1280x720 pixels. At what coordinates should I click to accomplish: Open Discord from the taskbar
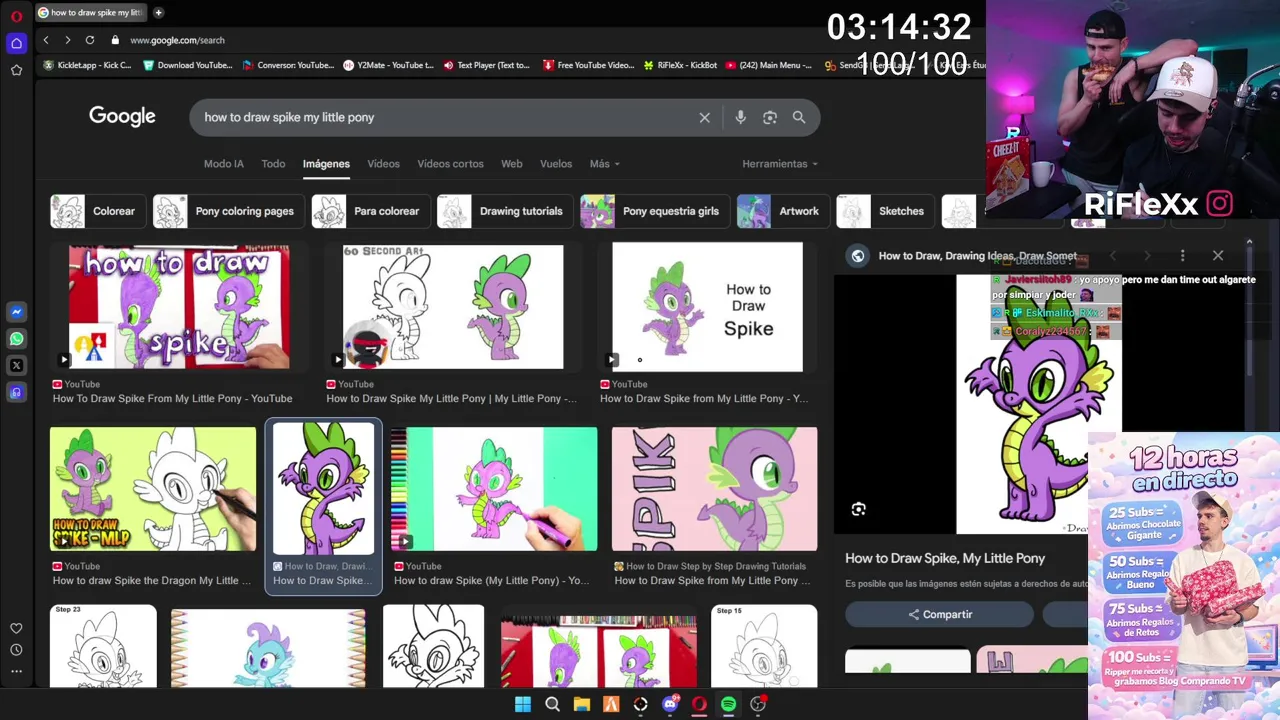(x=670, y=704)
